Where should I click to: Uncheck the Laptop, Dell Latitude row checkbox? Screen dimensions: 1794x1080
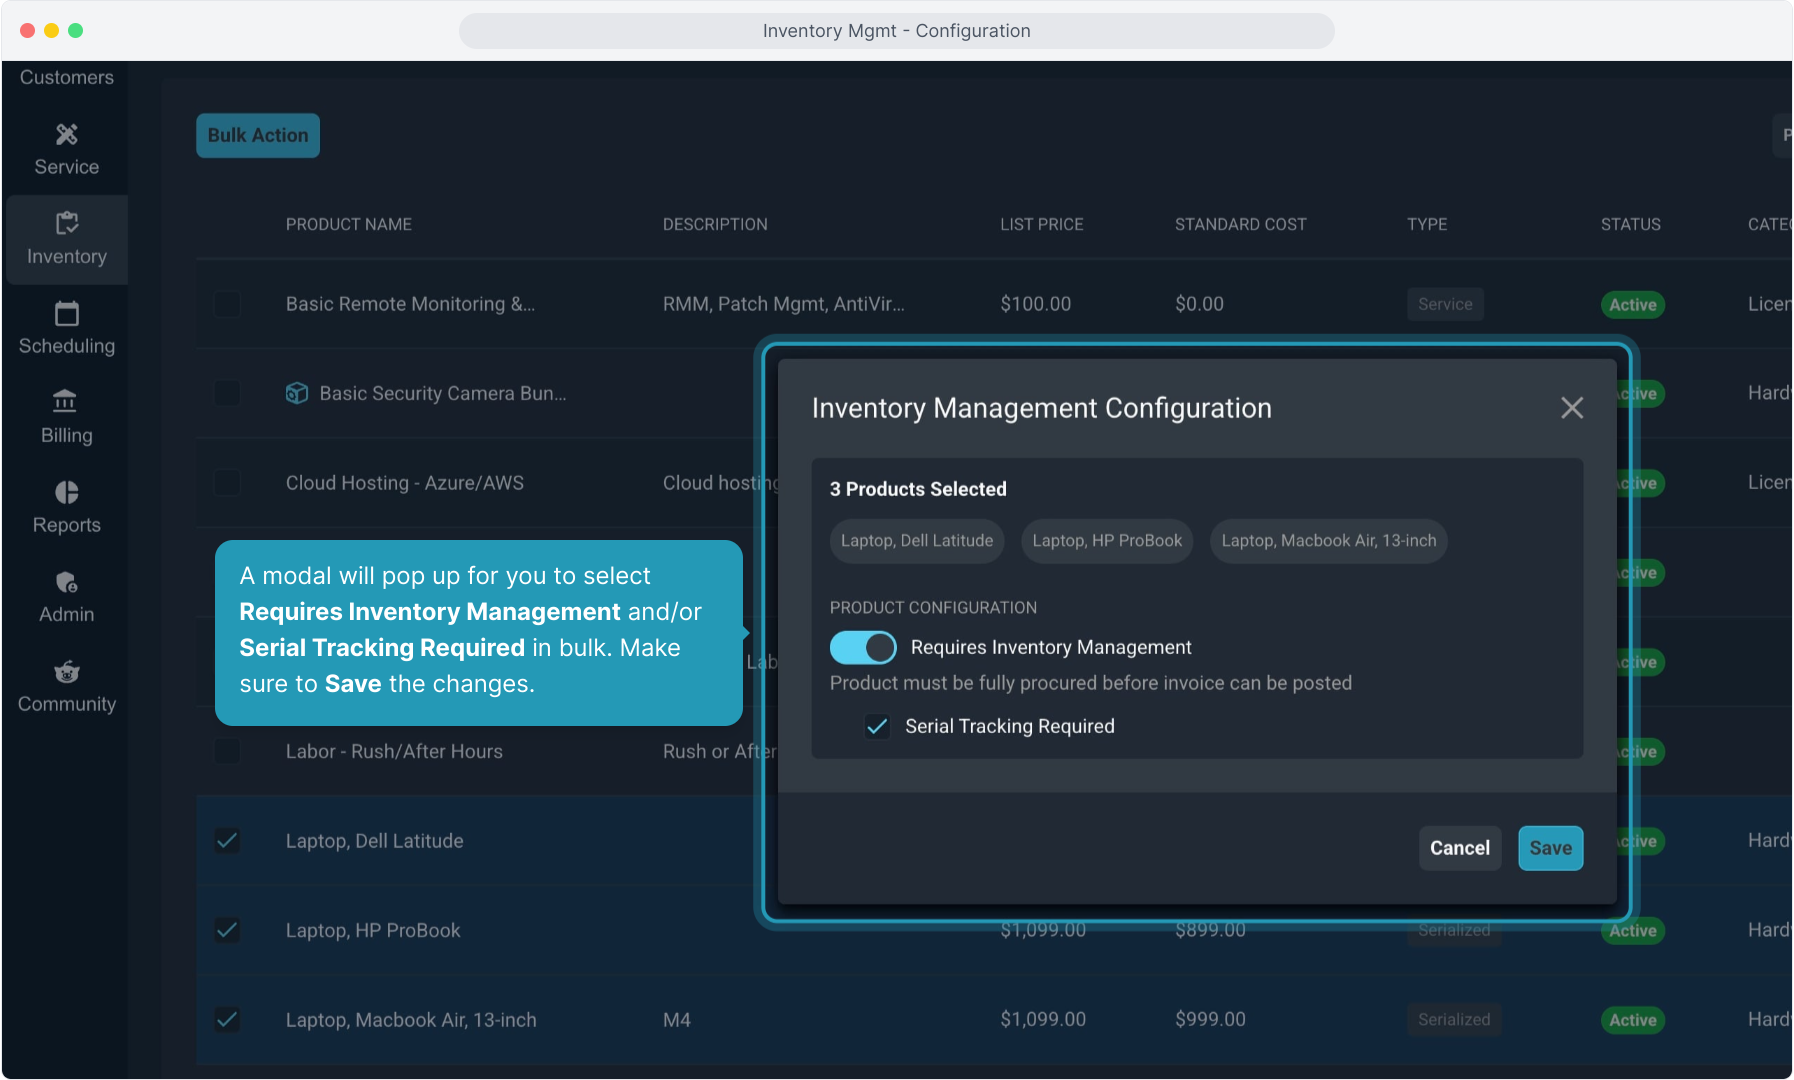click(228, 841)
